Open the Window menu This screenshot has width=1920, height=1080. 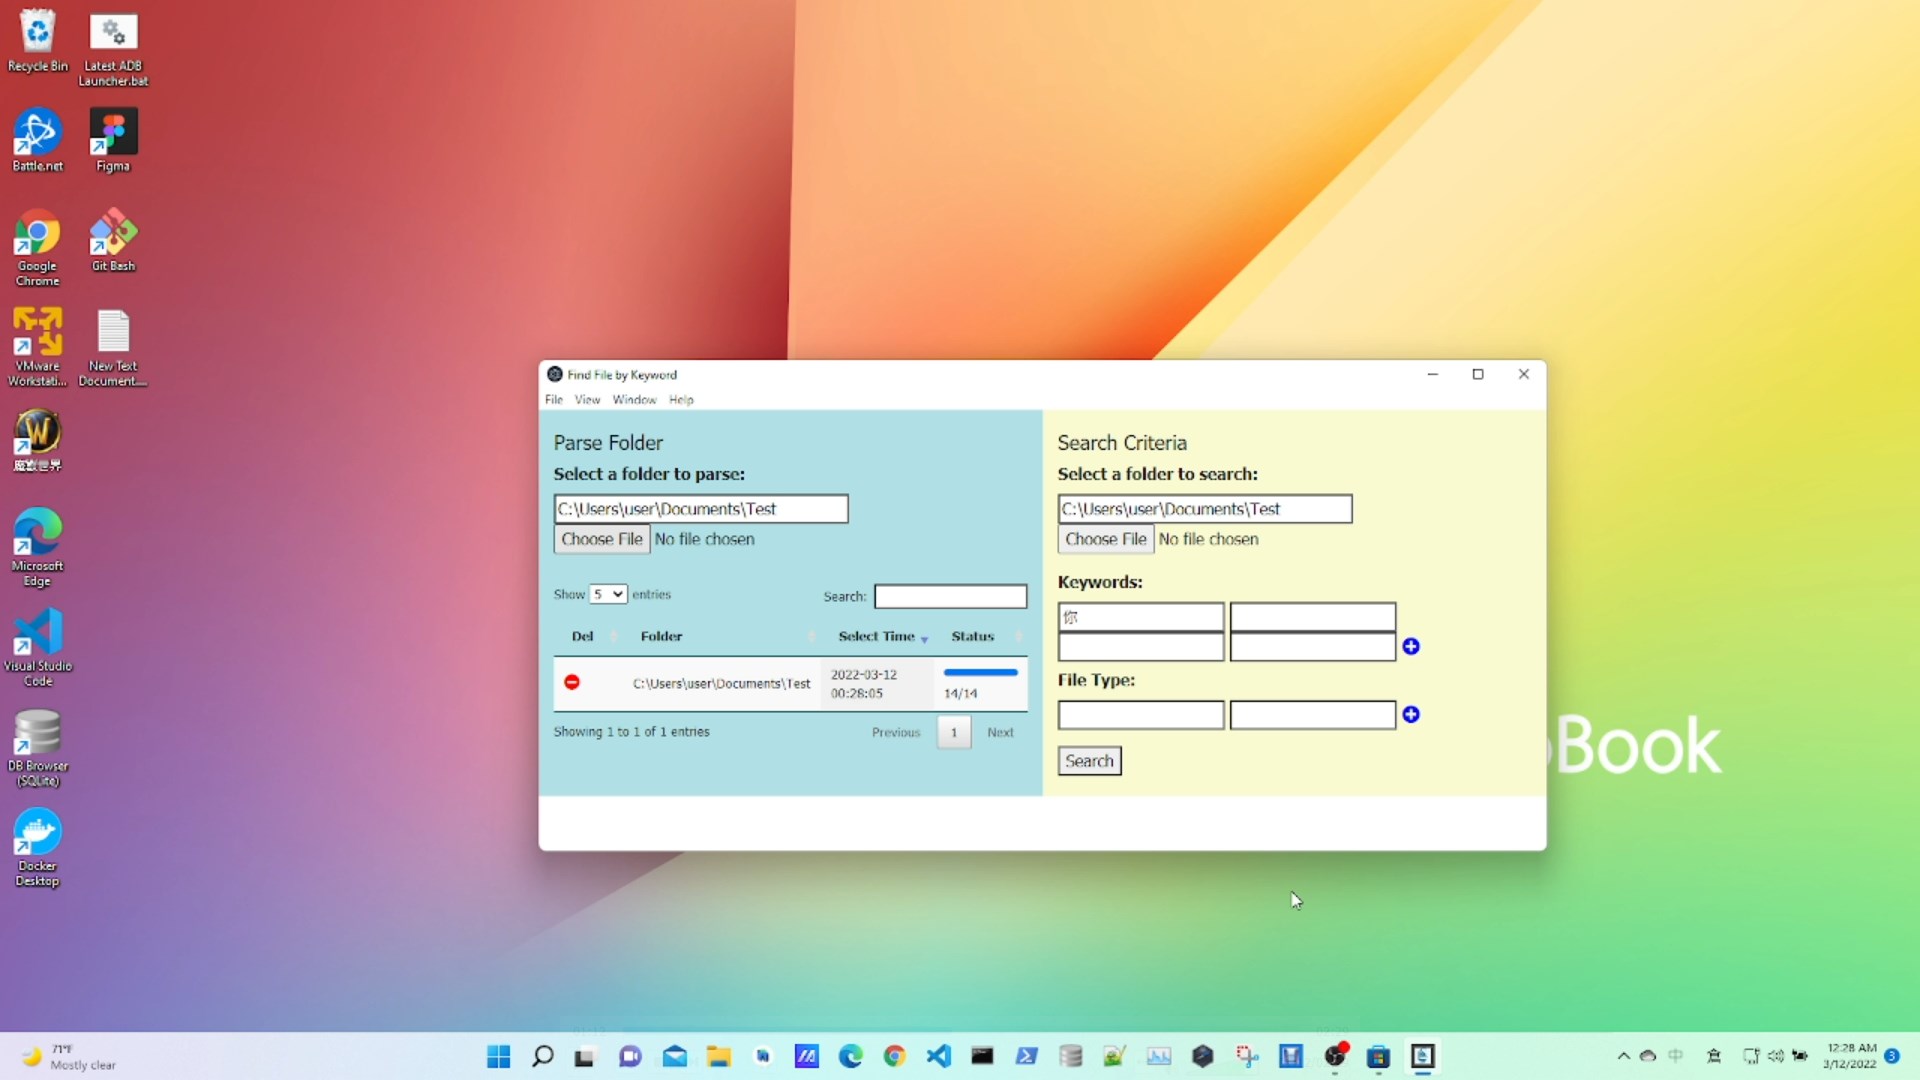click(634, 400)
